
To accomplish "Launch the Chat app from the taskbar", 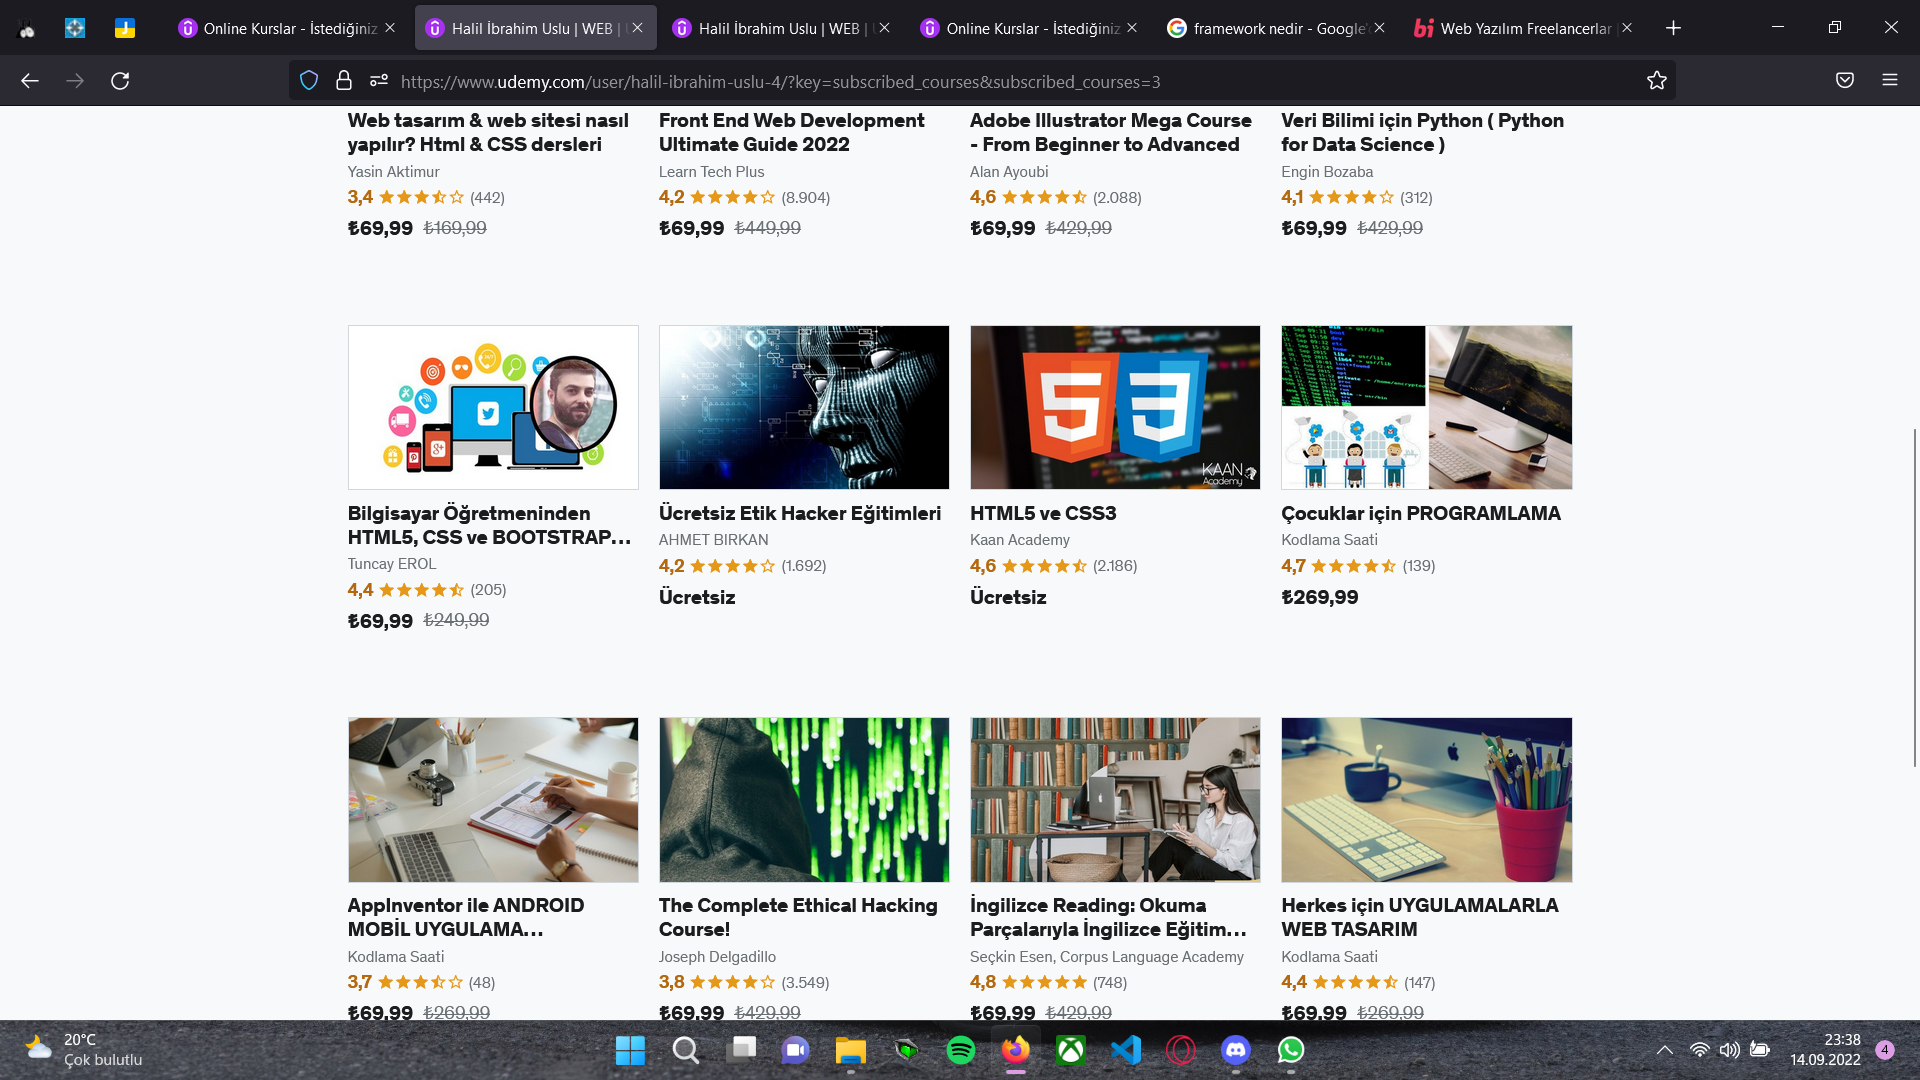I will point(796,1050).
